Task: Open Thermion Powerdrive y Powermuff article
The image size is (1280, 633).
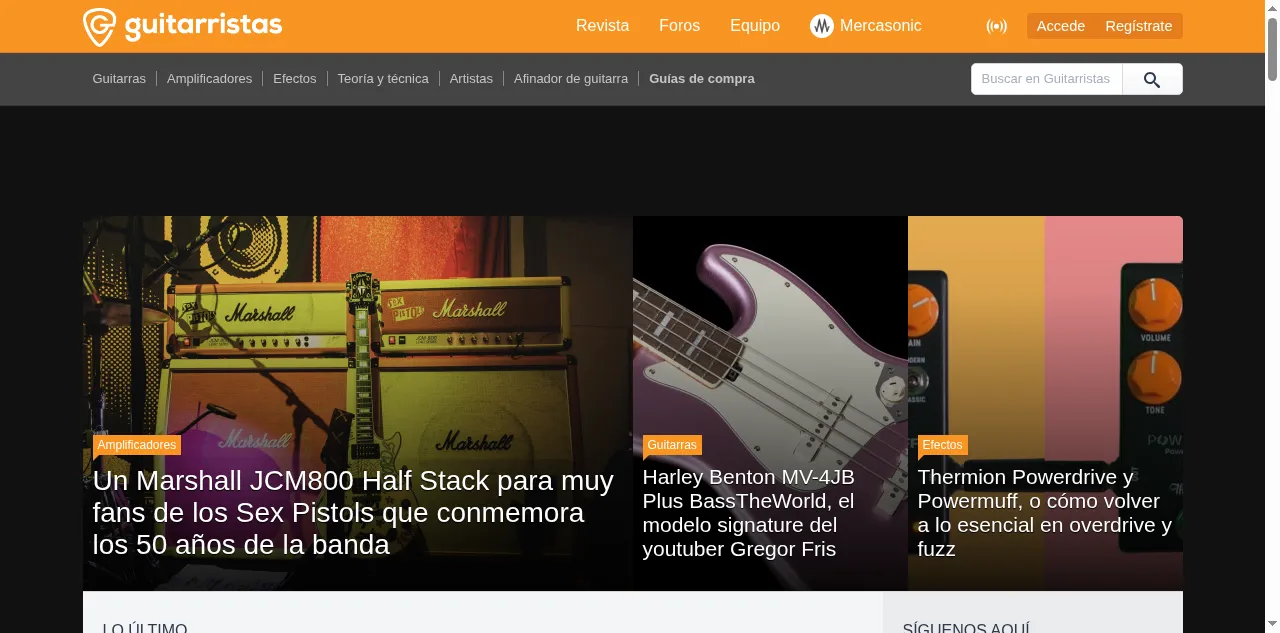Action: tap(1045, 513)
